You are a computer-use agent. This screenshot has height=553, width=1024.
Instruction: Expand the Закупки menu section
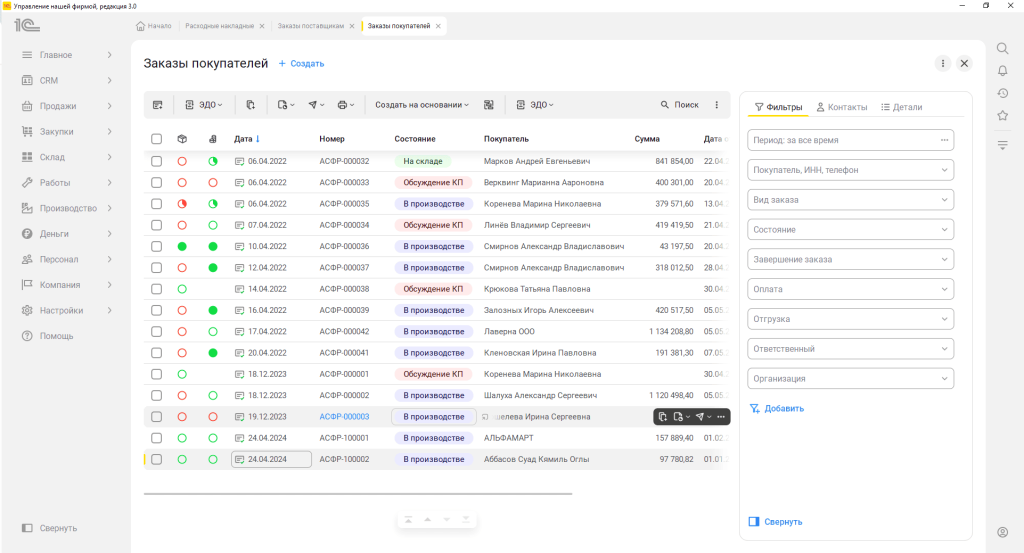point(67,131)
